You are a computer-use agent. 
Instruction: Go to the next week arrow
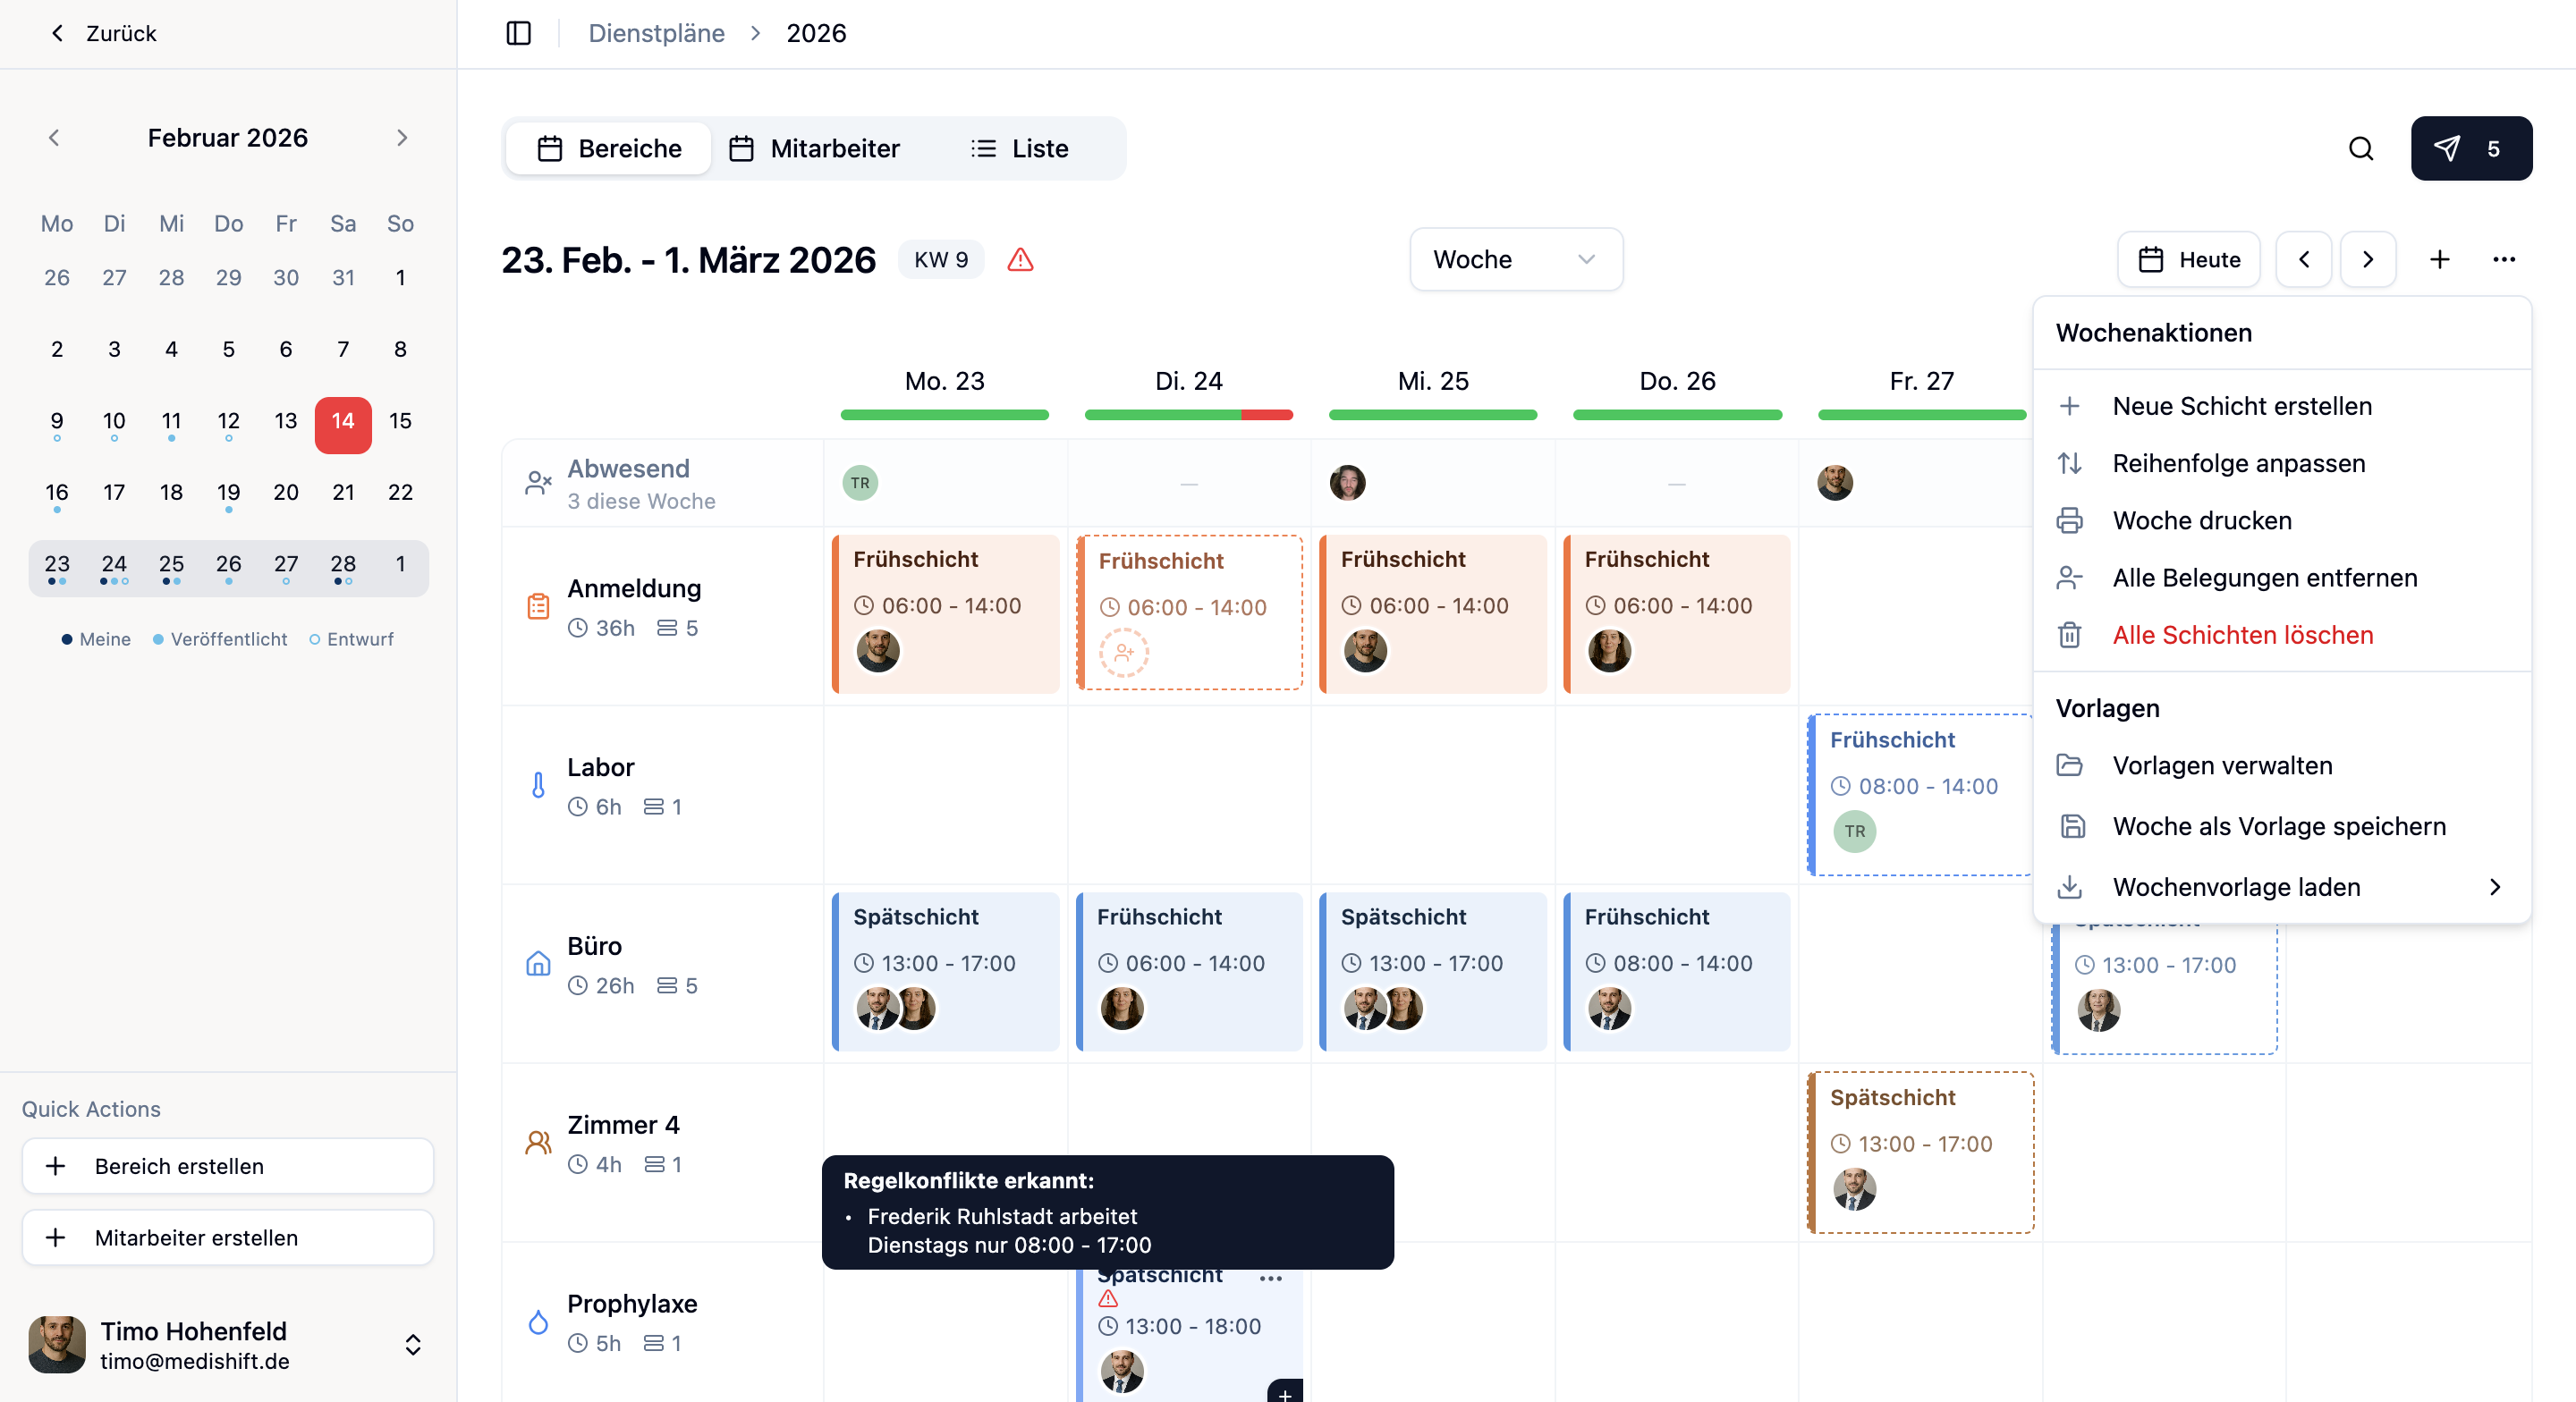[2368, 260]
